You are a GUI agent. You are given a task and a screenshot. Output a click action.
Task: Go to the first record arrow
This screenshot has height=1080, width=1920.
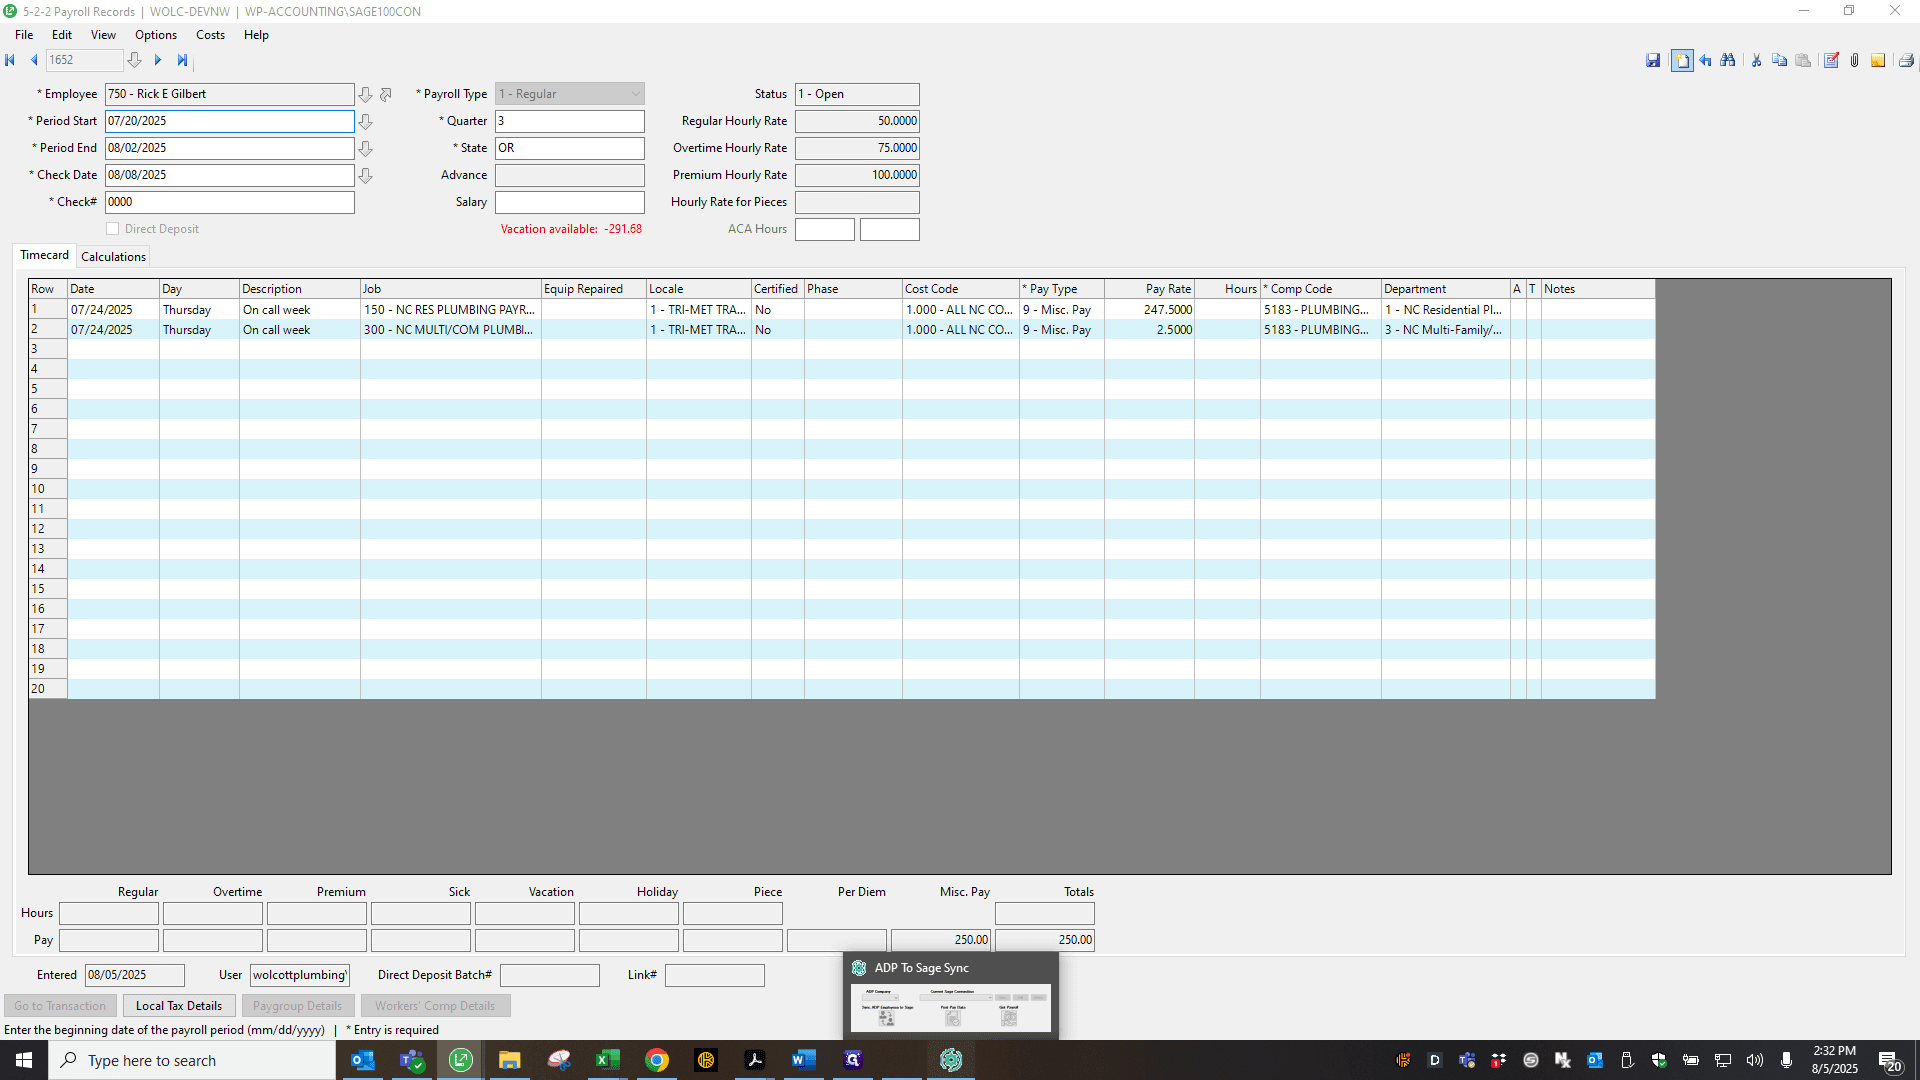click(10, 60)
